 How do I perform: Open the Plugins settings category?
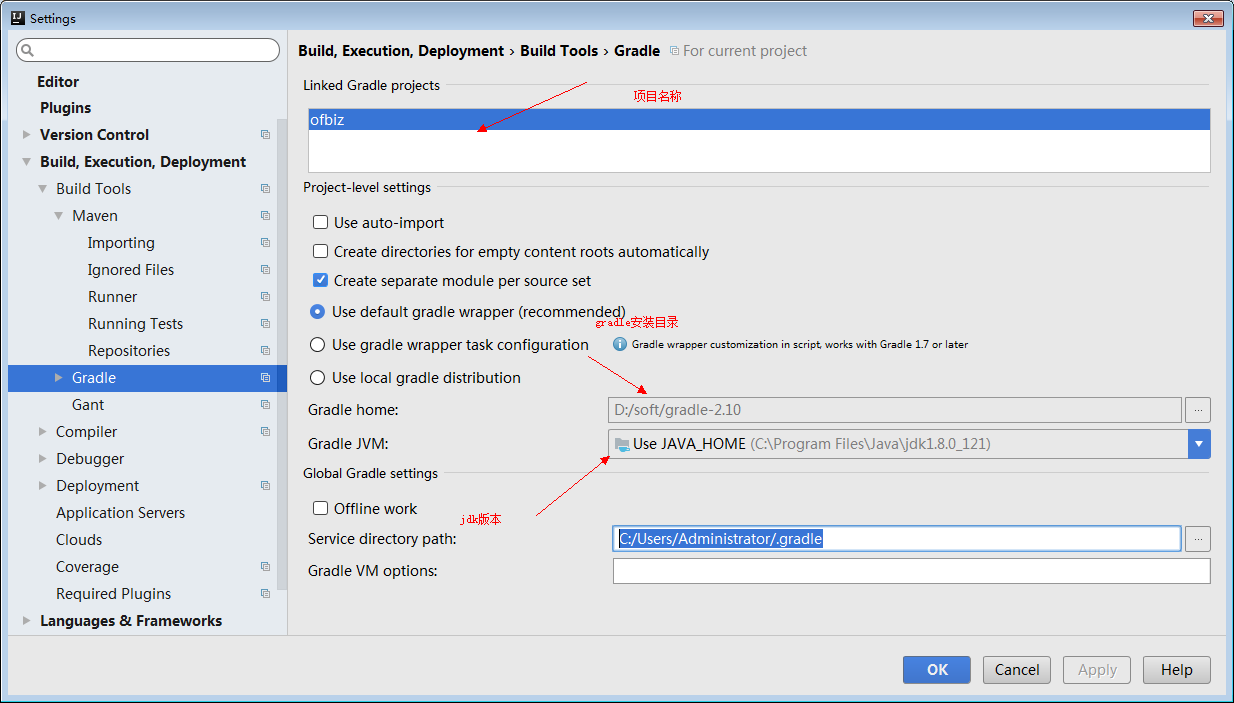point(65,108)
